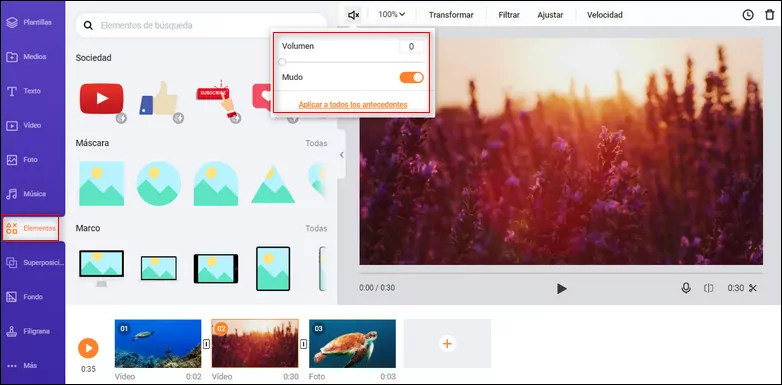
Task: Open the Música sidebar section
Action: point(26,194)
